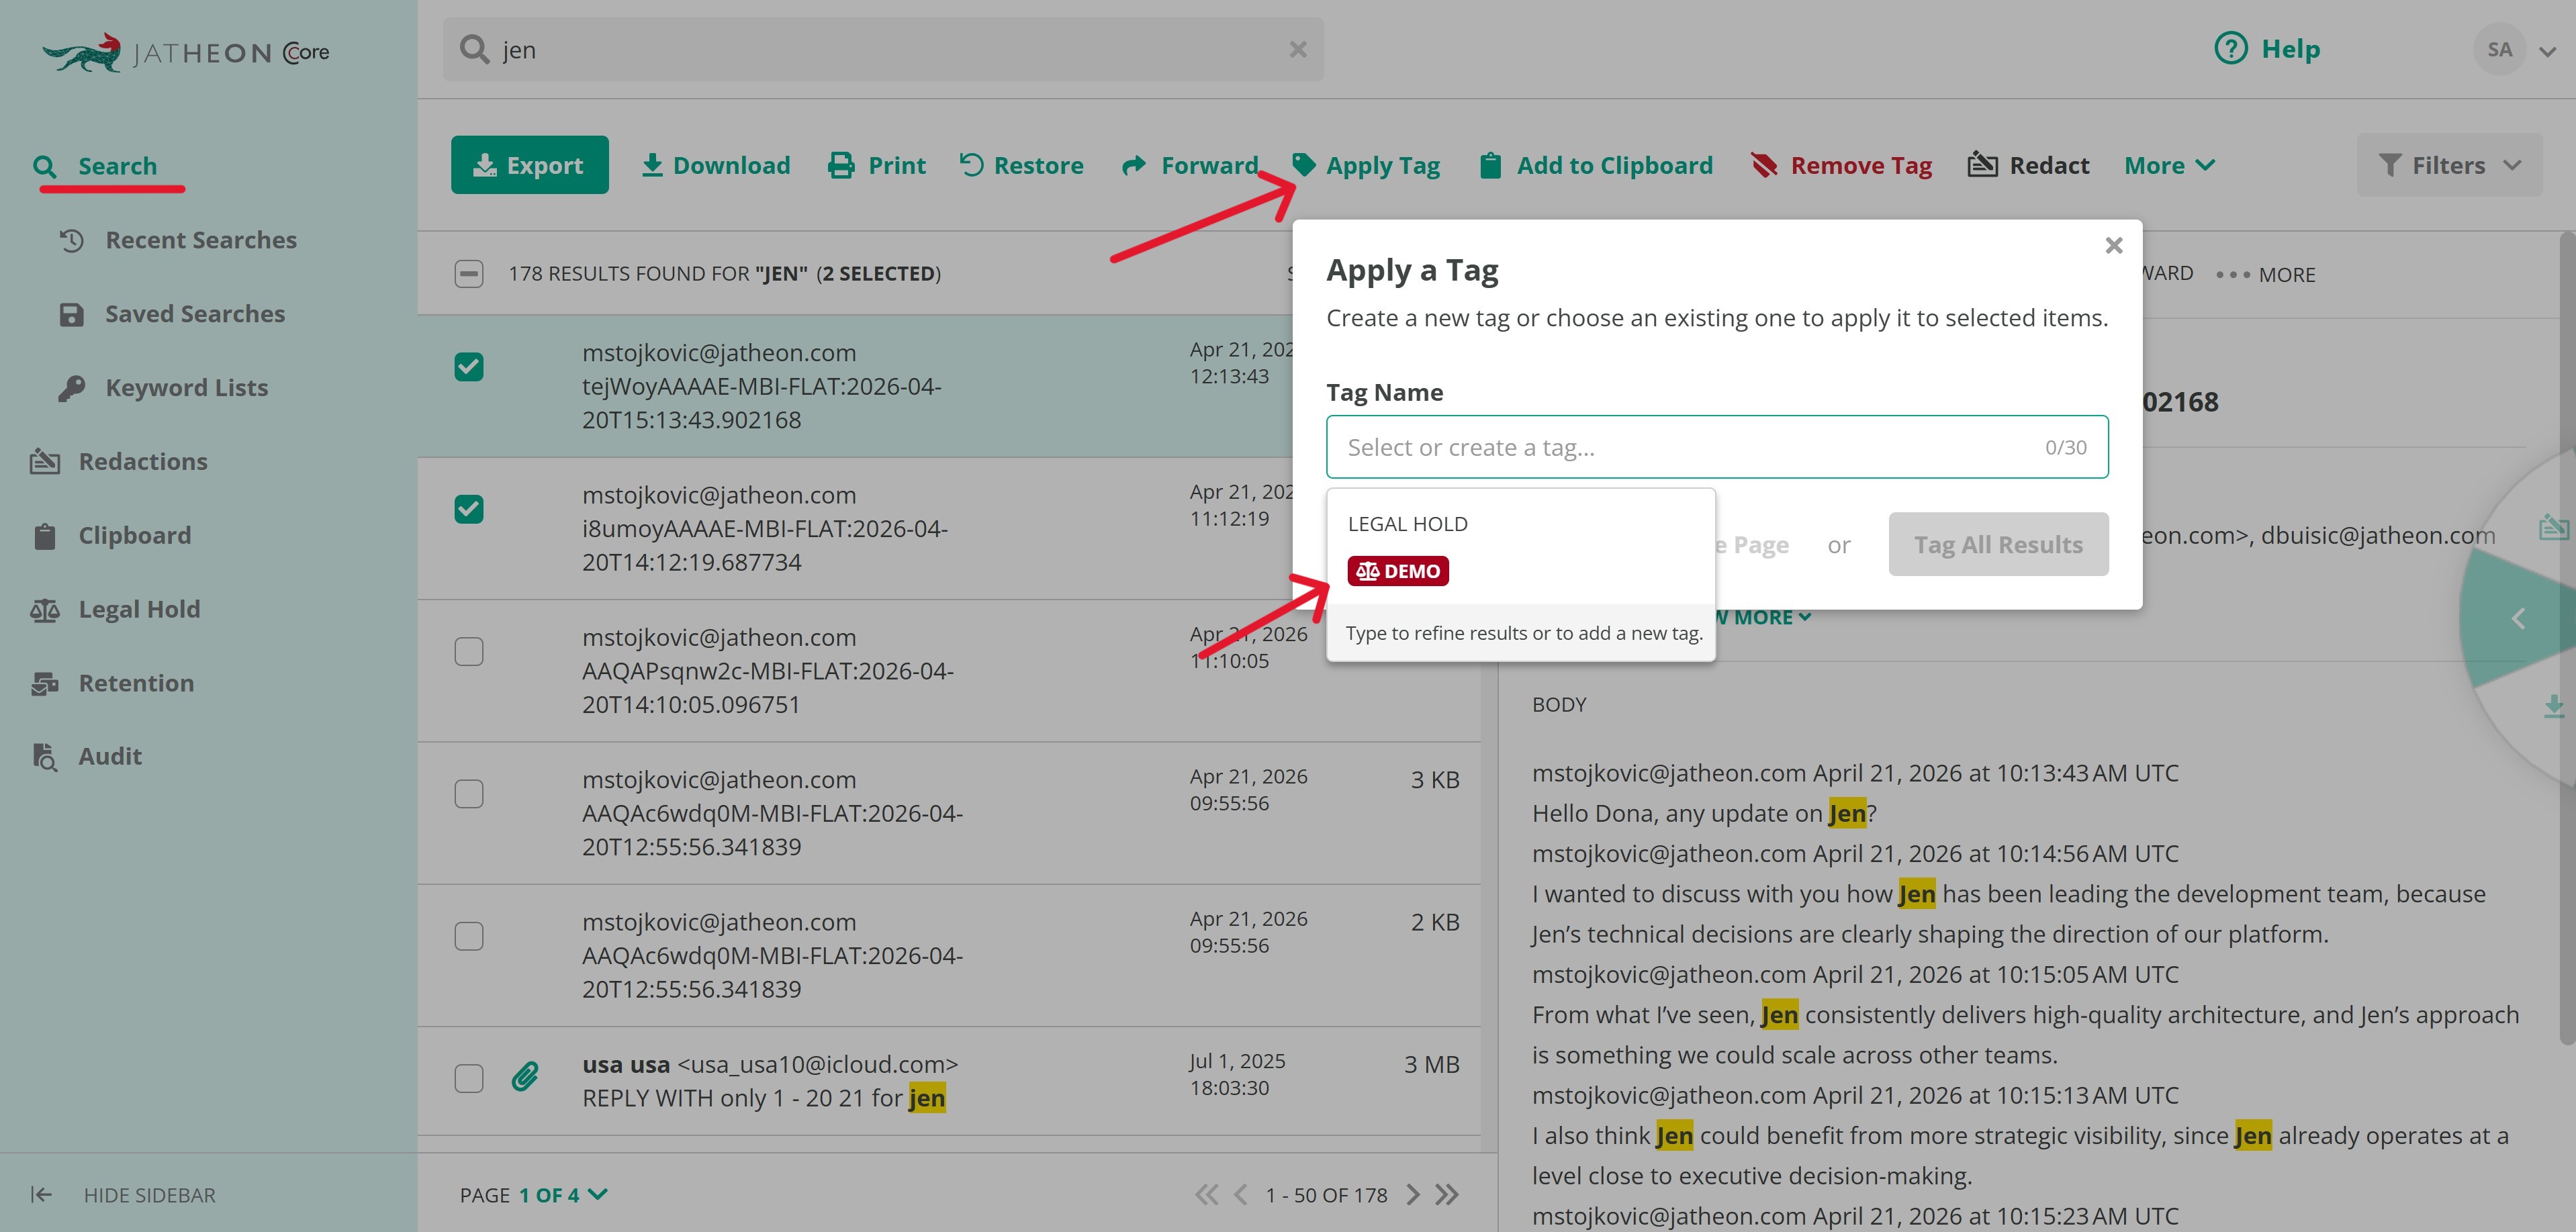Click attachment paperclip on usa usa email
Image resolution: width=2576 pixels, height=1232 pixels.
click(x=525, y=1077)
